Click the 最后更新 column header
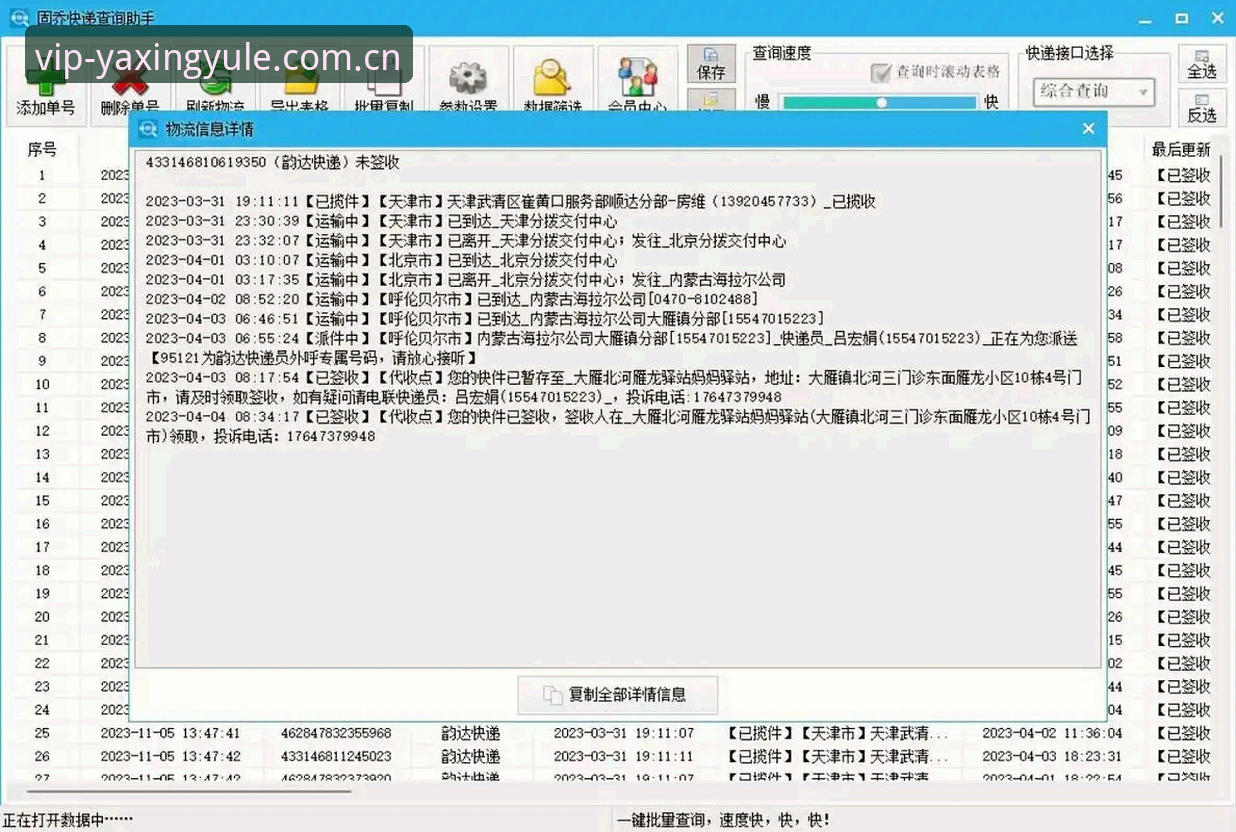Image resolution: width=1236 pixels, height=832 pixels. 1181,149
